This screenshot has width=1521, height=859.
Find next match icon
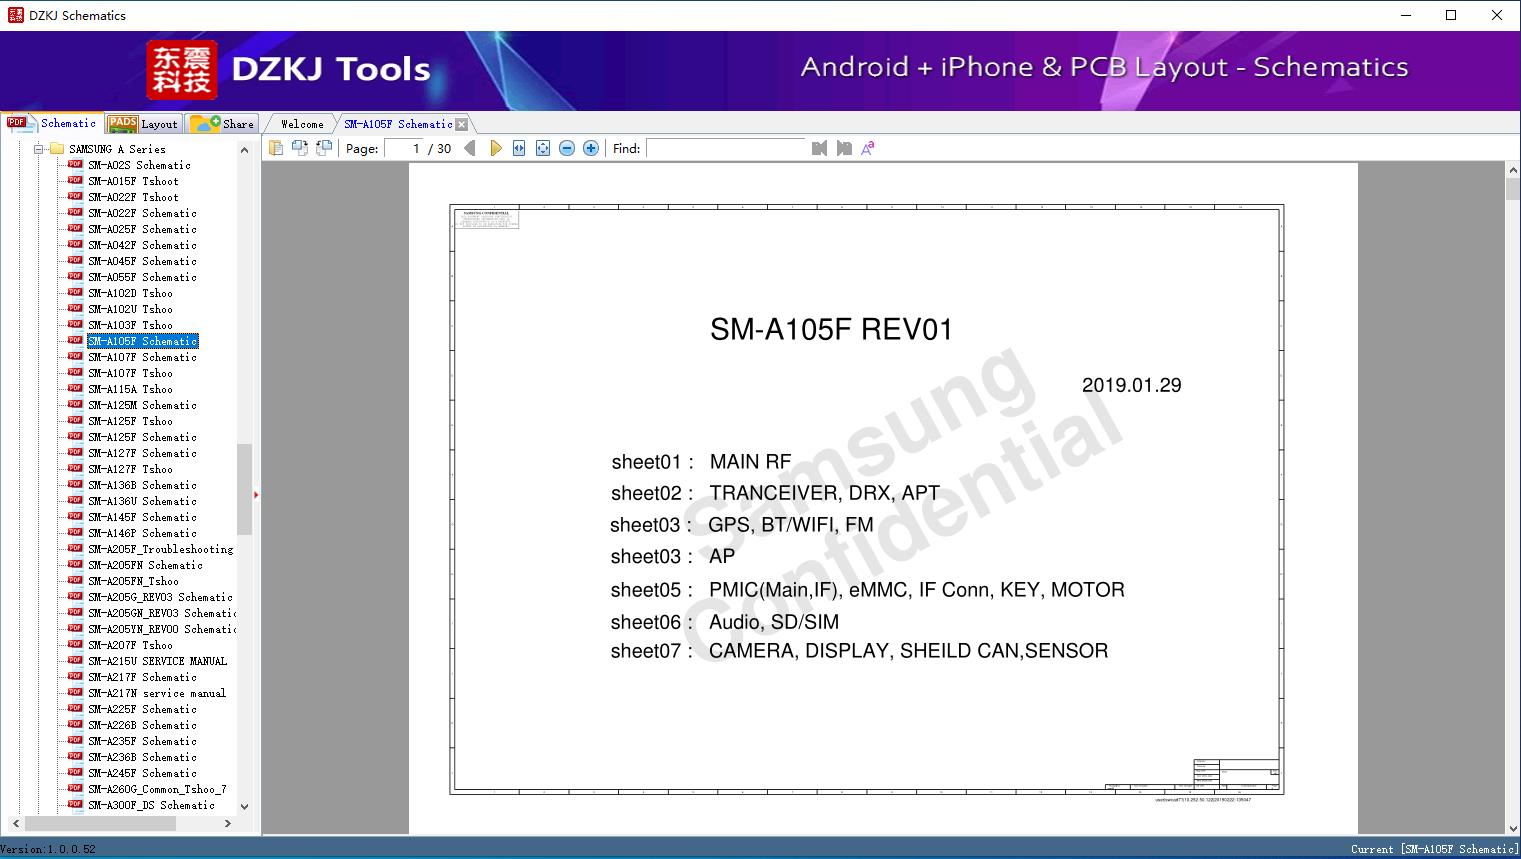pyautogui.click(x=844, y=148)
